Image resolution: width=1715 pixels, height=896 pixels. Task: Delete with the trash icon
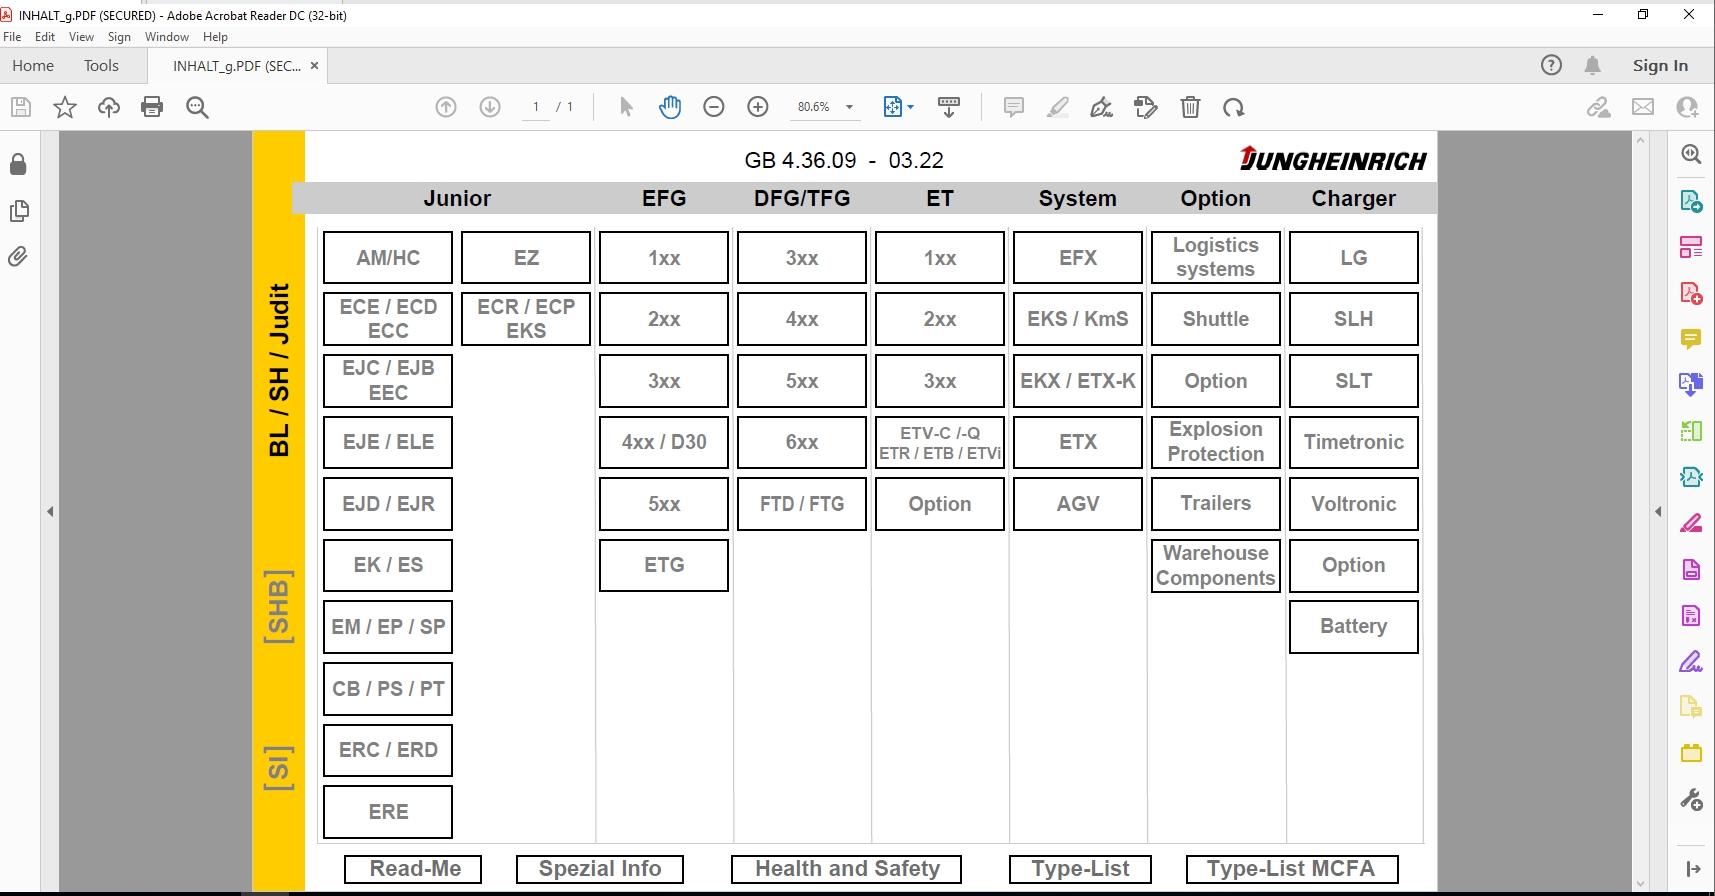(1190, 107)
